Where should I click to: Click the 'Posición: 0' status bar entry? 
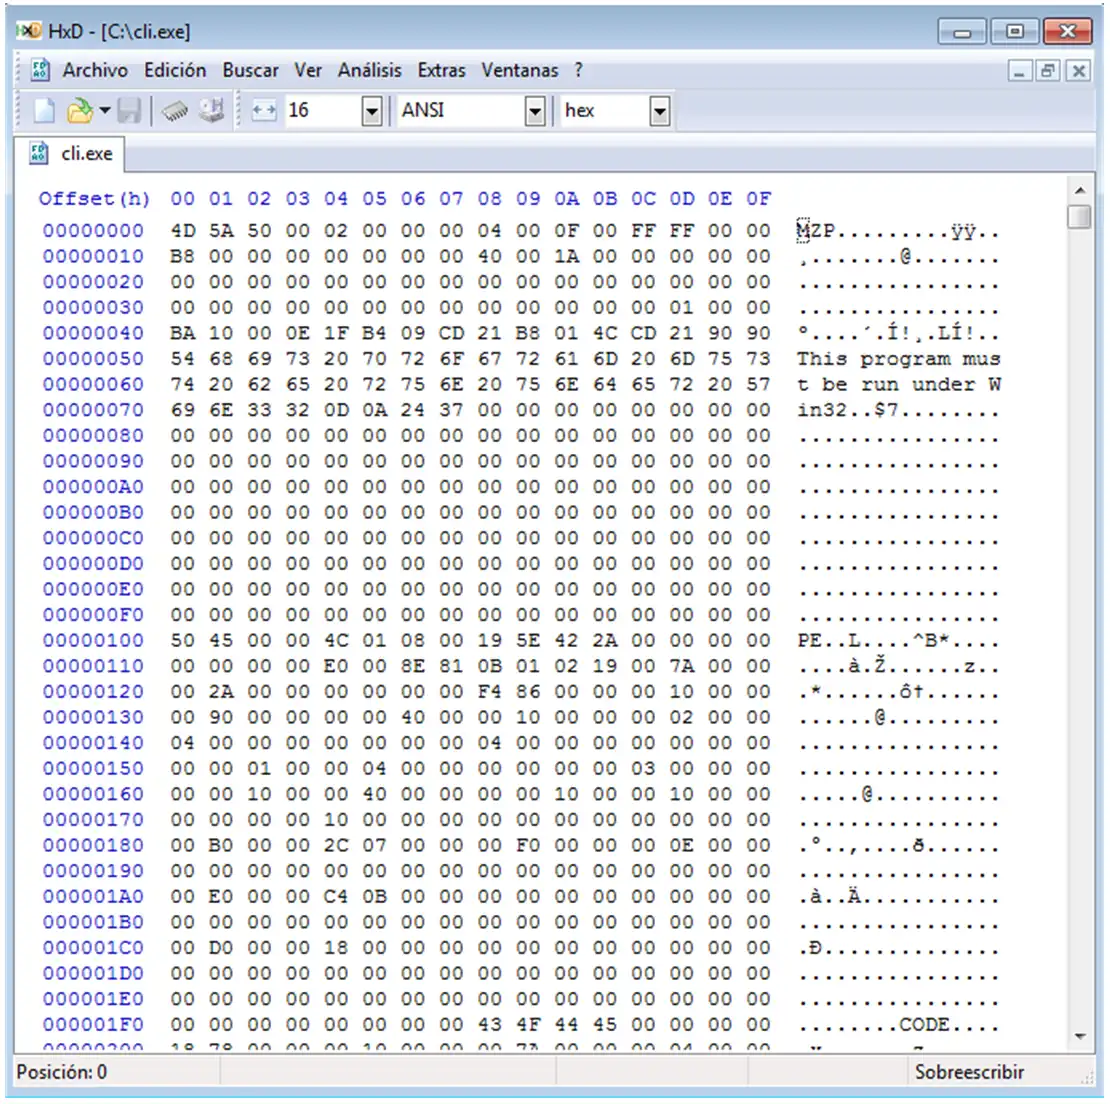[62, 1071]
